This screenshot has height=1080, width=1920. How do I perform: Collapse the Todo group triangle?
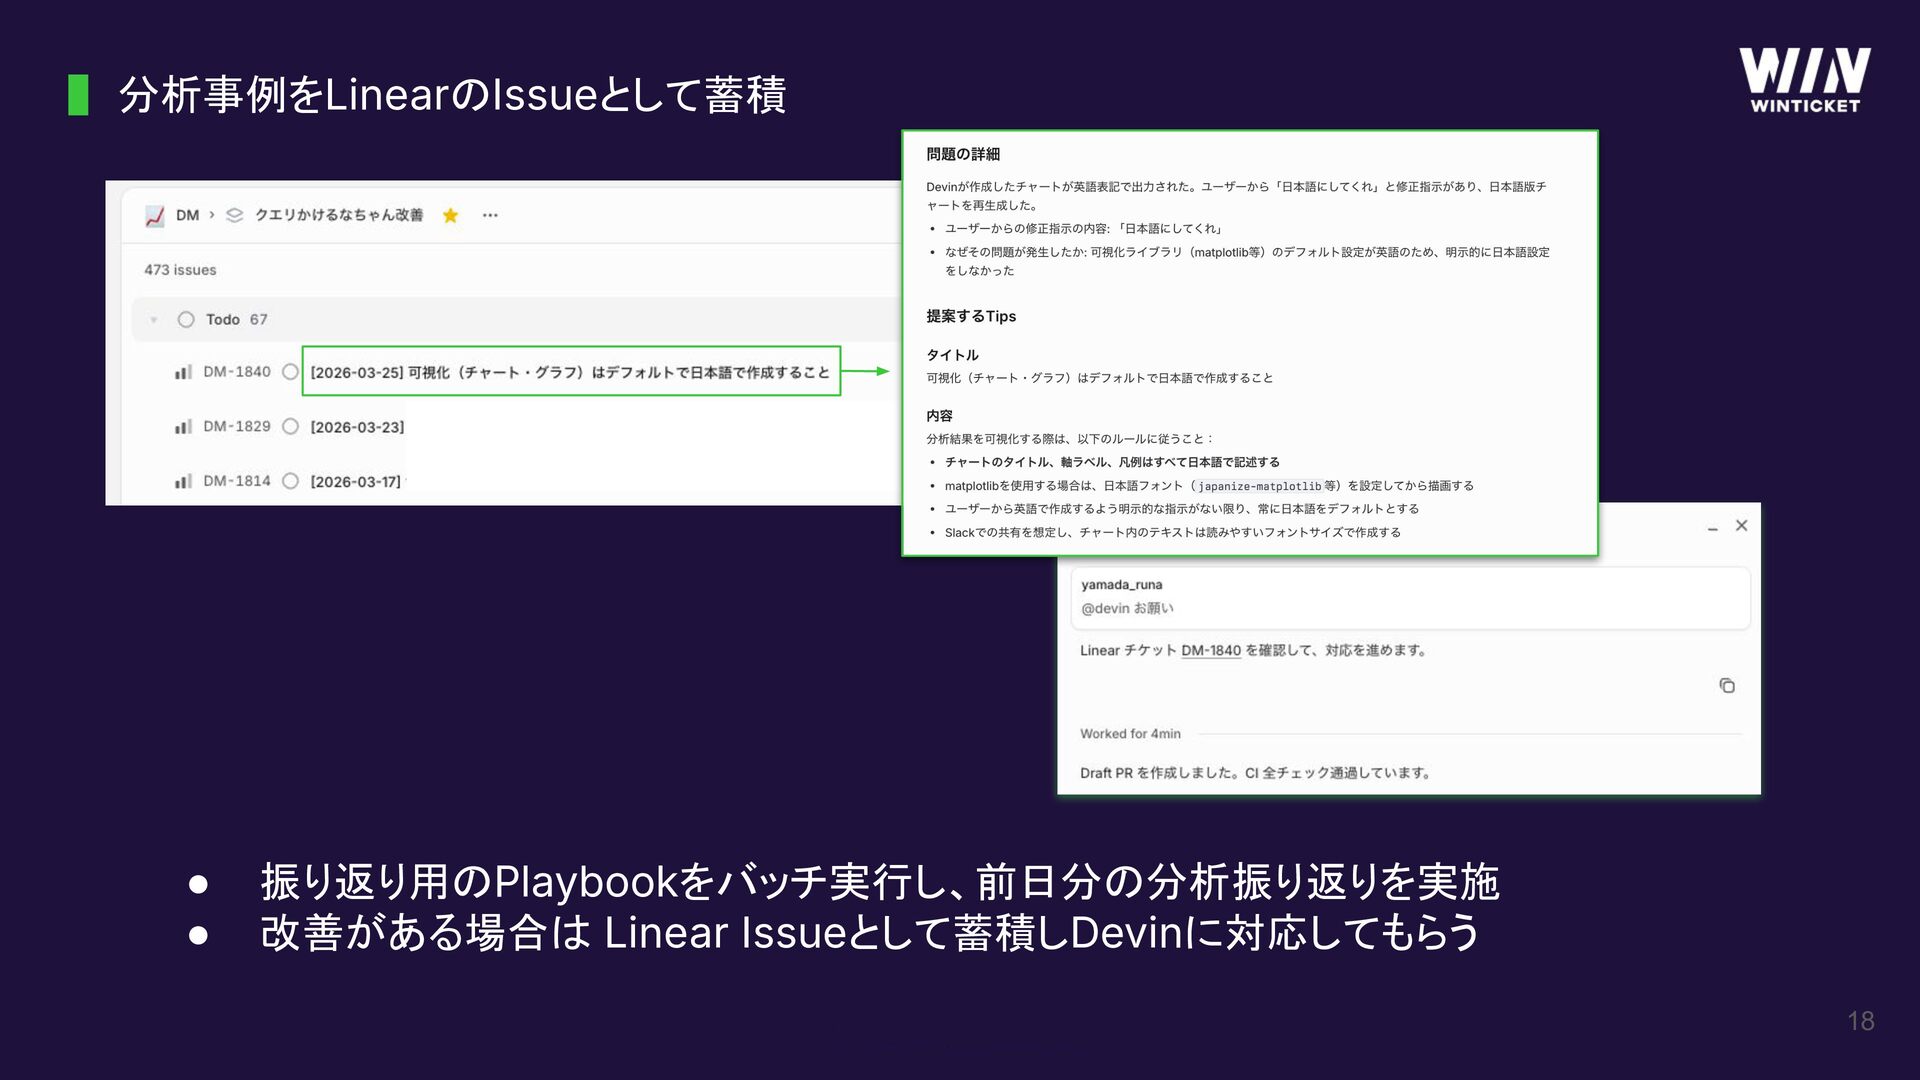point(154,320)
